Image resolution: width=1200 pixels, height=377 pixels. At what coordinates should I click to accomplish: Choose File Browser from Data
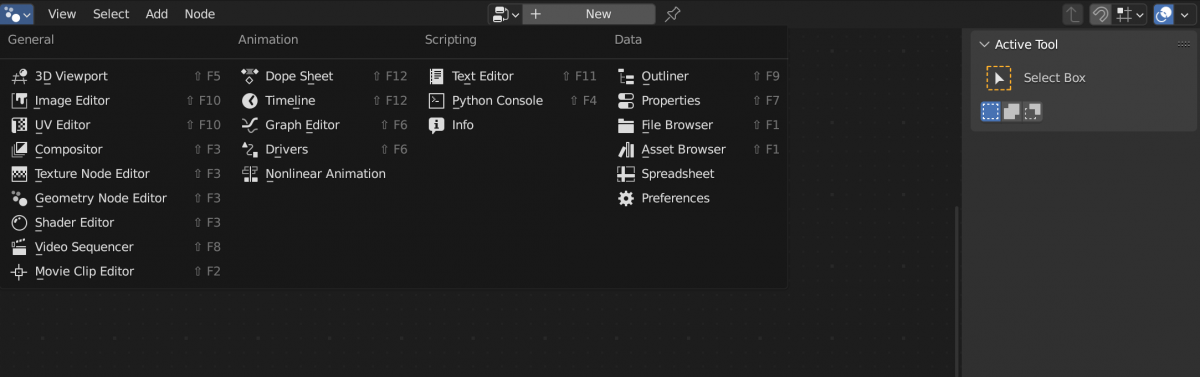point(698,125)
